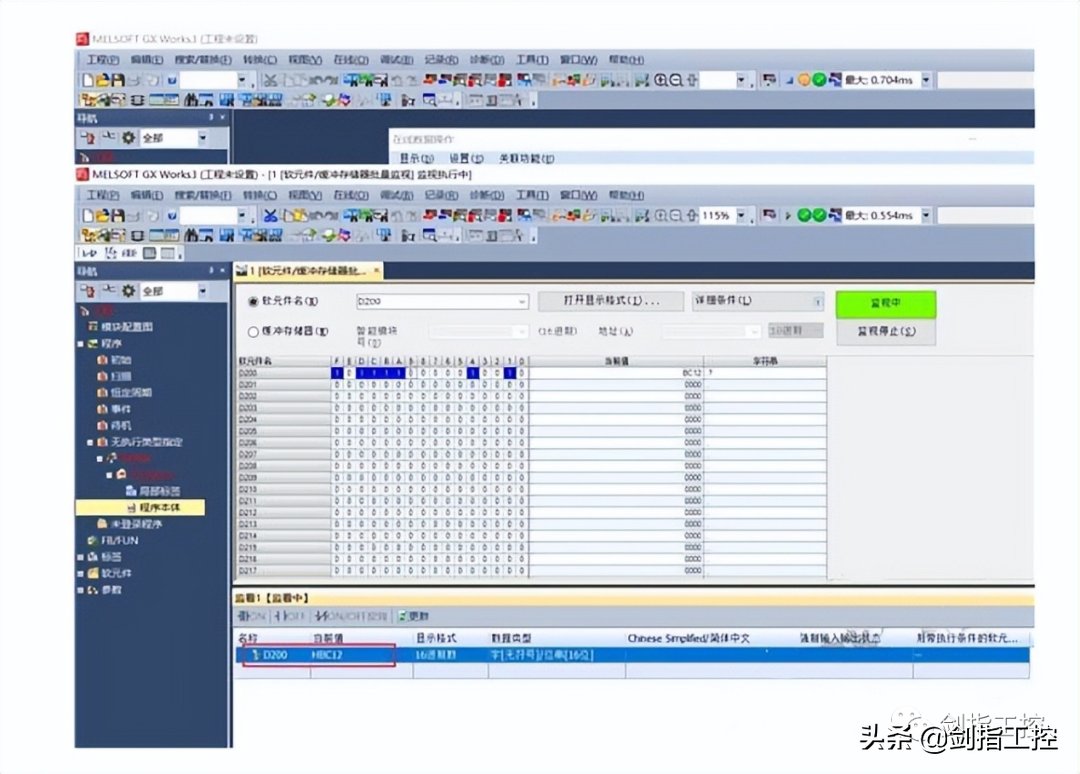
Task: Open the 115% zoom level dropdown
Action: [x=741, y=216]
